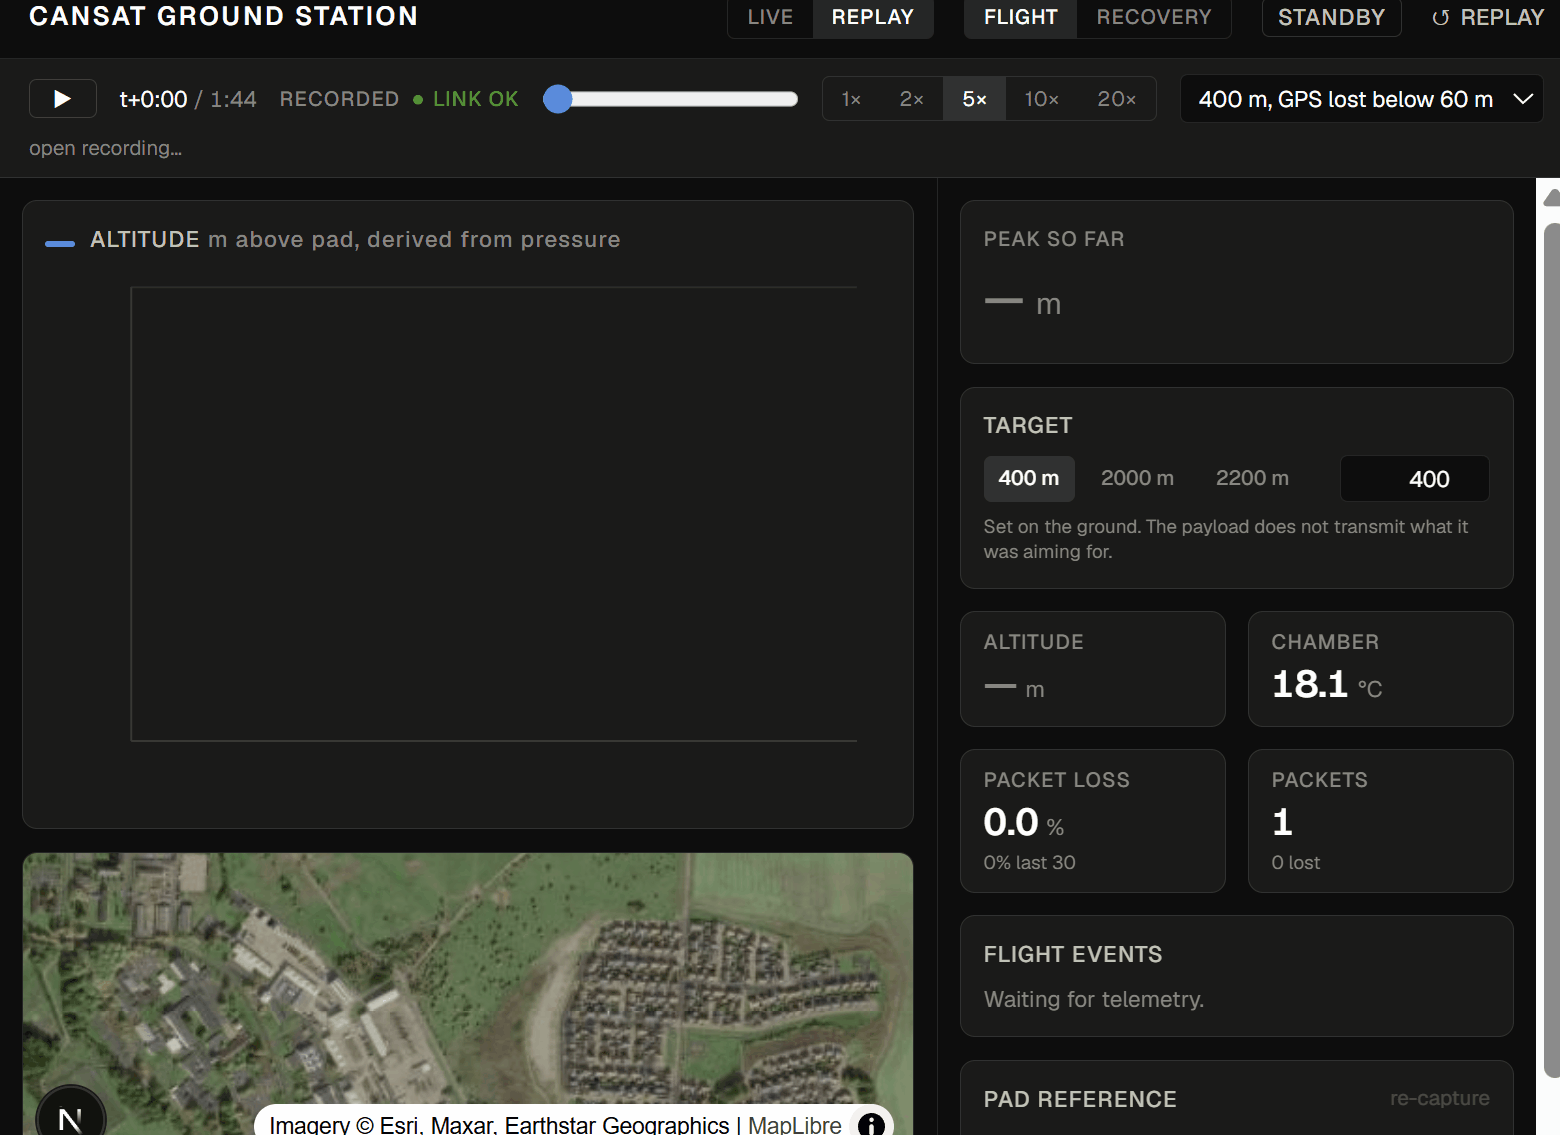The width and height of the screenshot is (1560, 1135).
Task: Click the custom target altitude input field
Action: click(1414, 479)
